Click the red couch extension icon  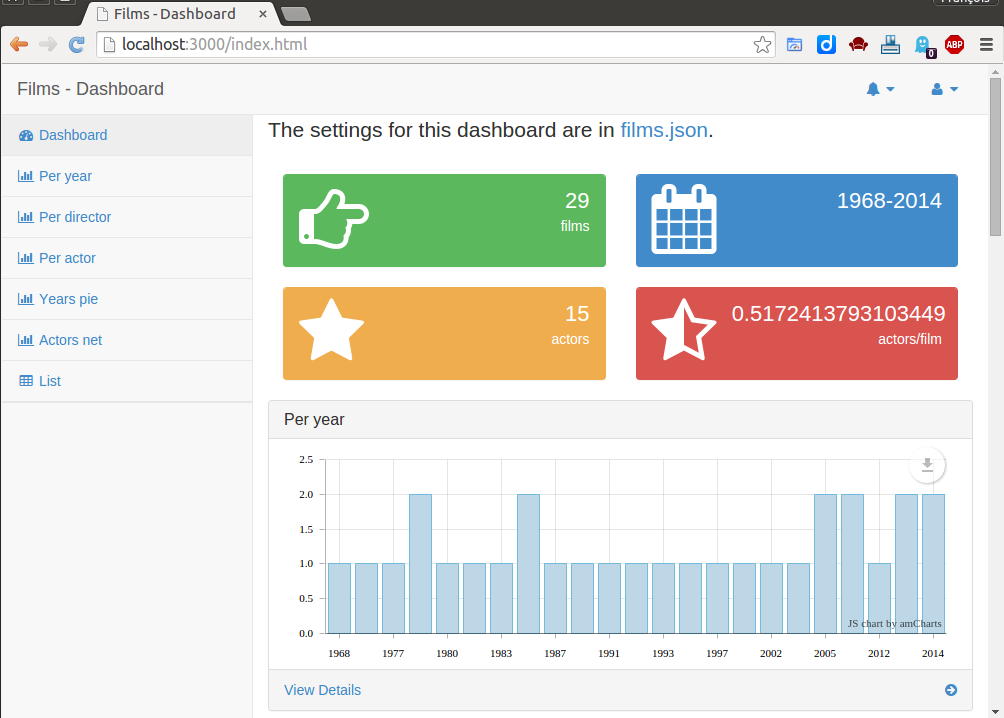point(858,44)
